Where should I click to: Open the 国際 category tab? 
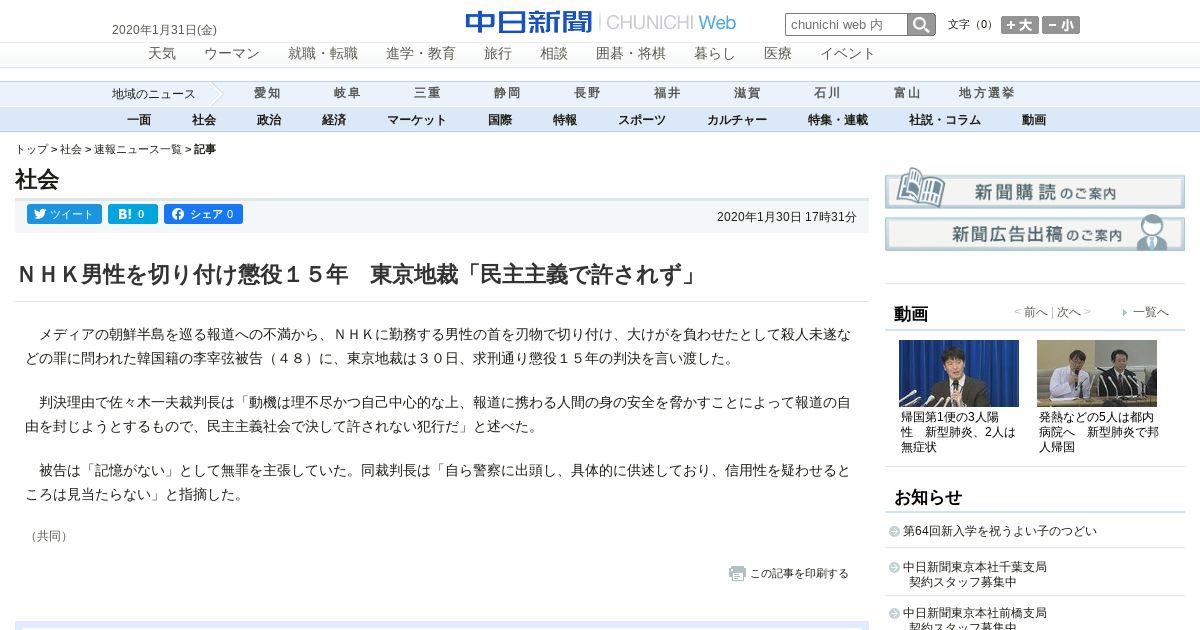pos(500,120)
